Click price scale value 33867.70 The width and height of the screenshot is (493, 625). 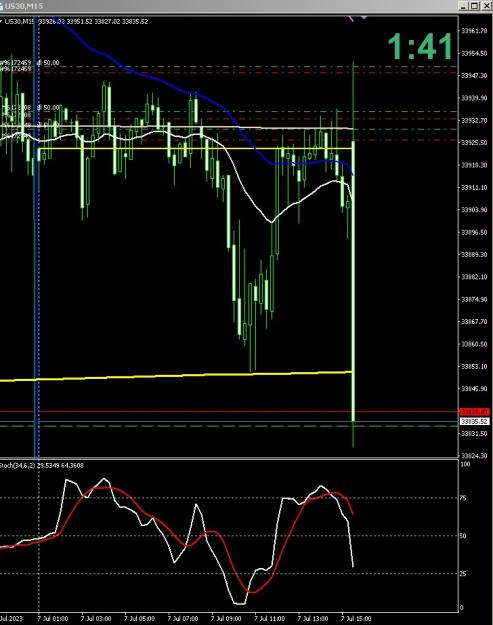pos(474,321)
